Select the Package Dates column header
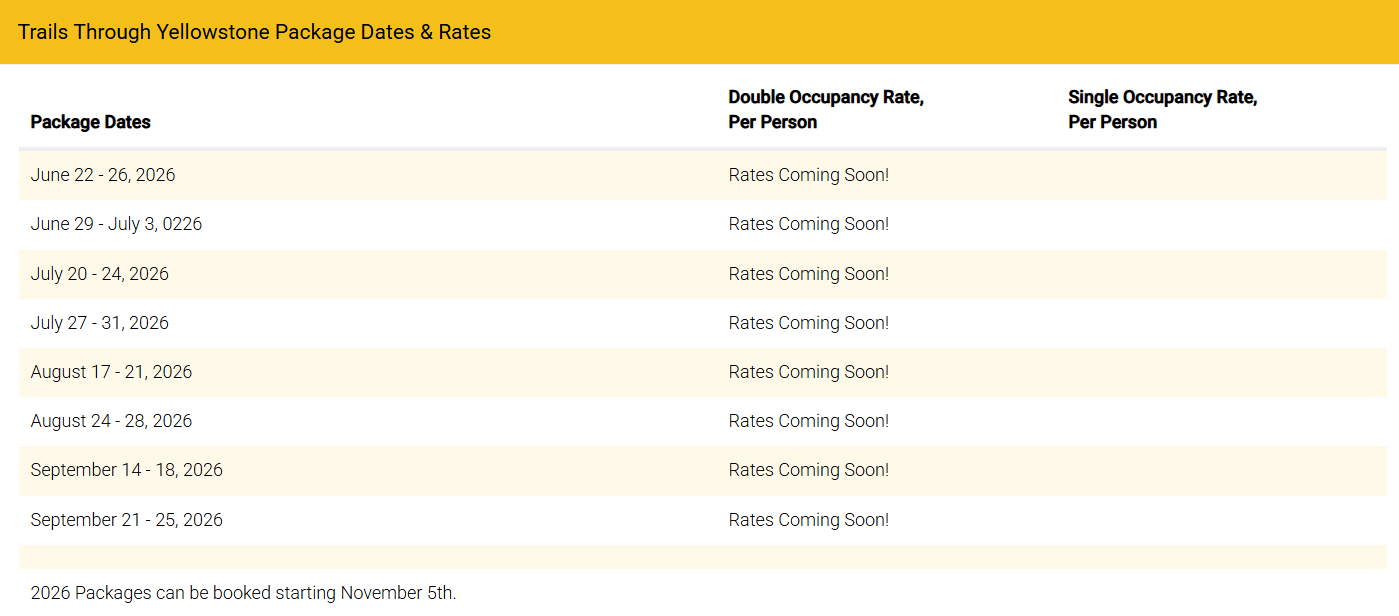Image resolution: width=1399 pixels, height=616 pixels. [x=91, y=122]
